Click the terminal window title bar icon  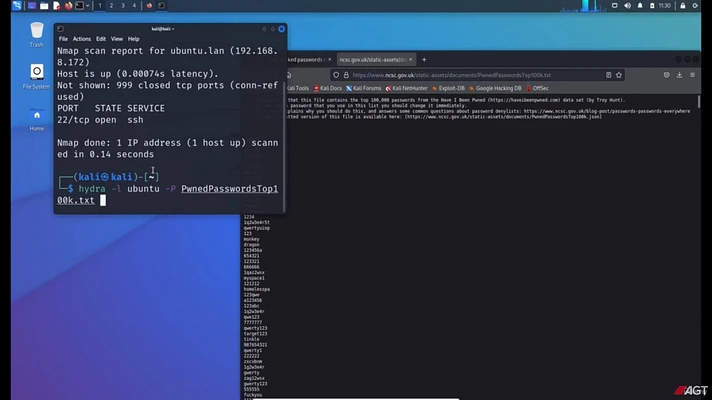60,29
